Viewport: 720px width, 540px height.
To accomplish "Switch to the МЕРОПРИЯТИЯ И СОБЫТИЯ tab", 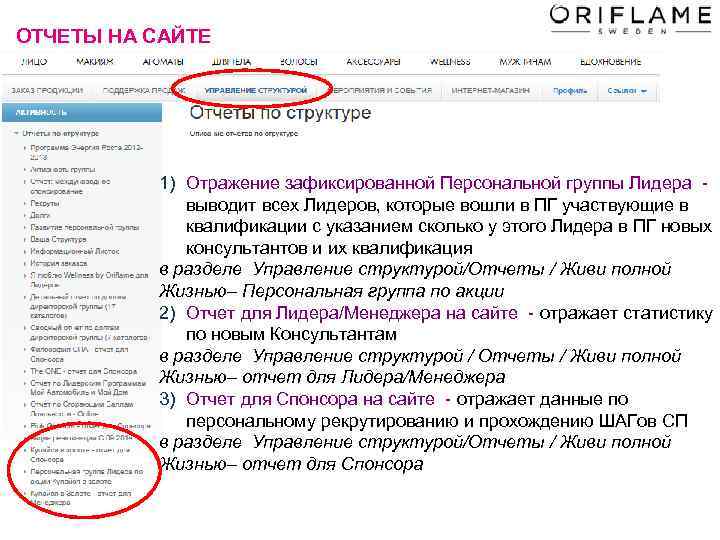I will point(381,90).
